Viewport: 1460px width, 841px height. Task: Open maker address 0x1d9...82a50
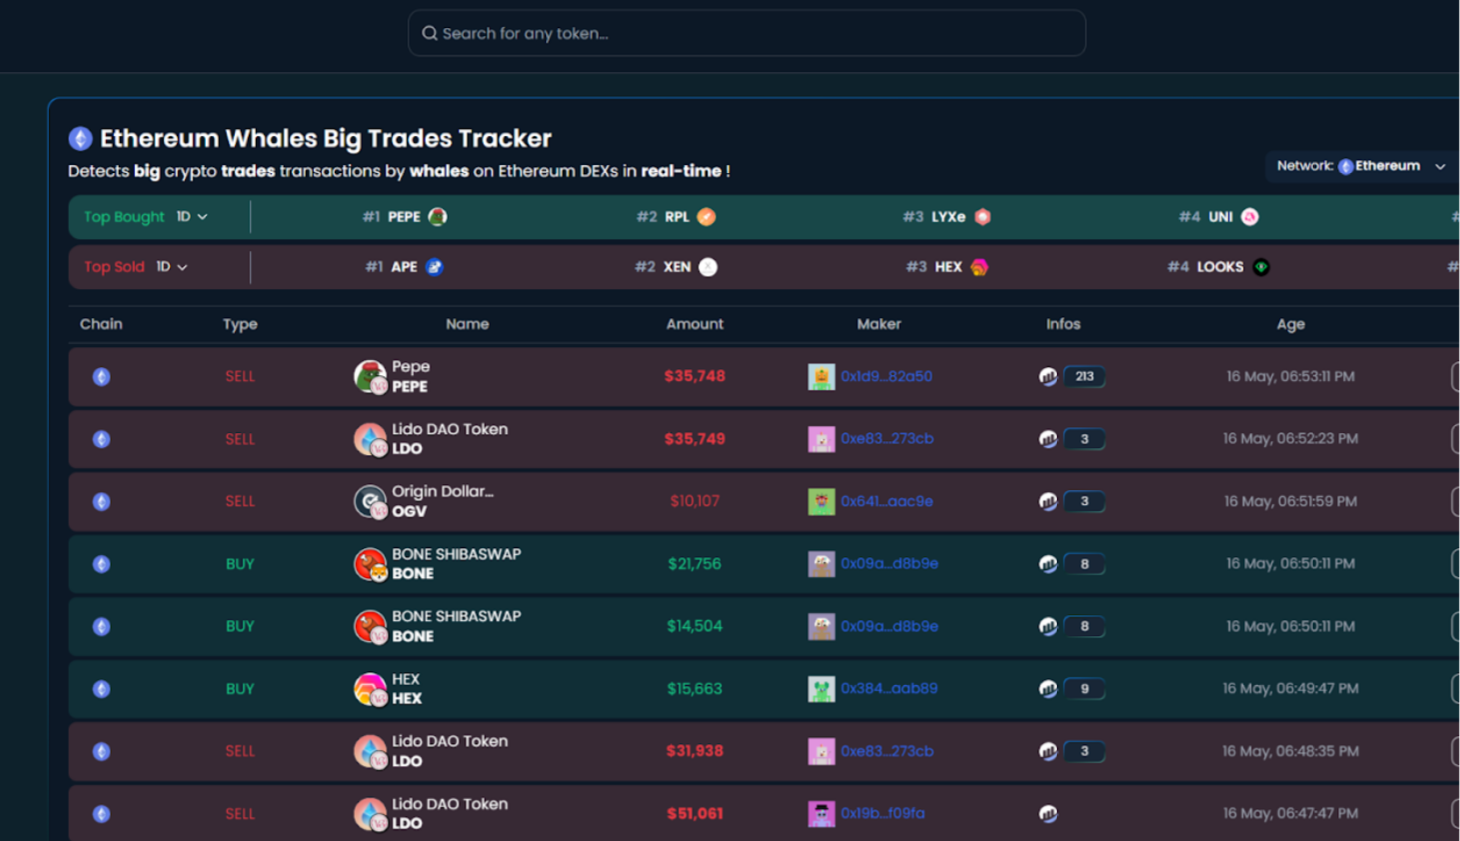[886, 377]
